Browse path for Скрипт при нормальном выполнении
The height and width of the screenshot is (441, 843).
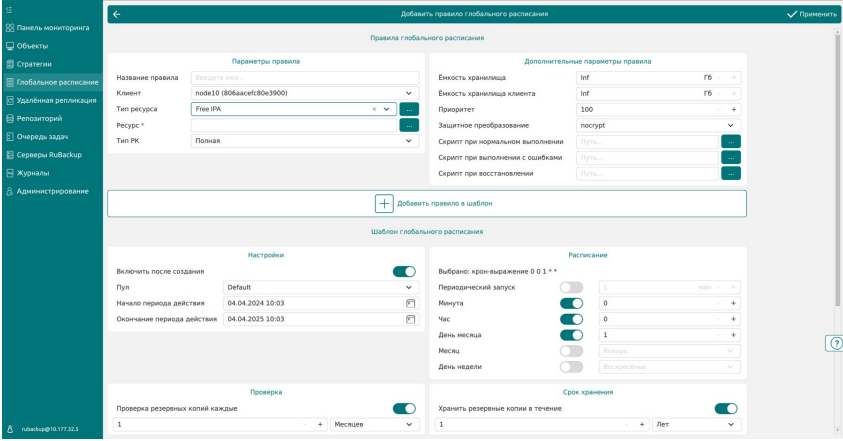pyautogui.click(x=731, y=141)
